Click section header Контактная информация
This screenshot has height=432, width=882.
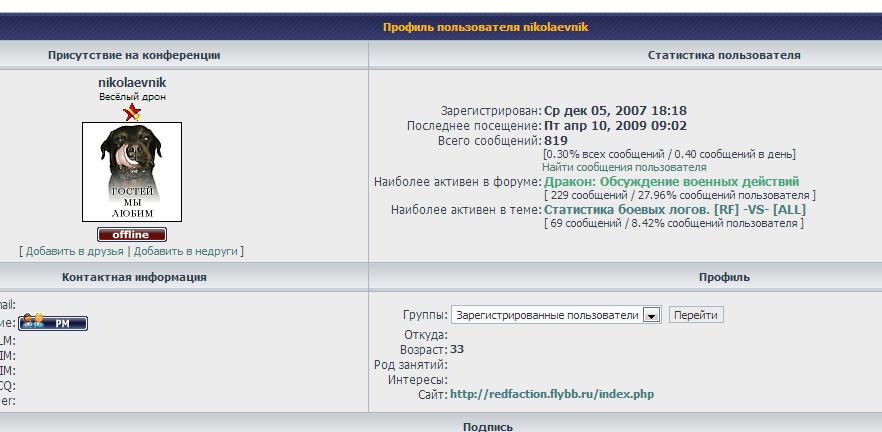134,277
